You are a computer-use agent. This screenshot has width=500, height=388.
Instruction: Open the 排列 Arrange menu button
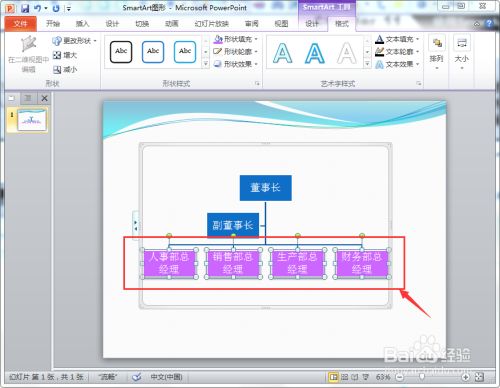coord(437,52)
